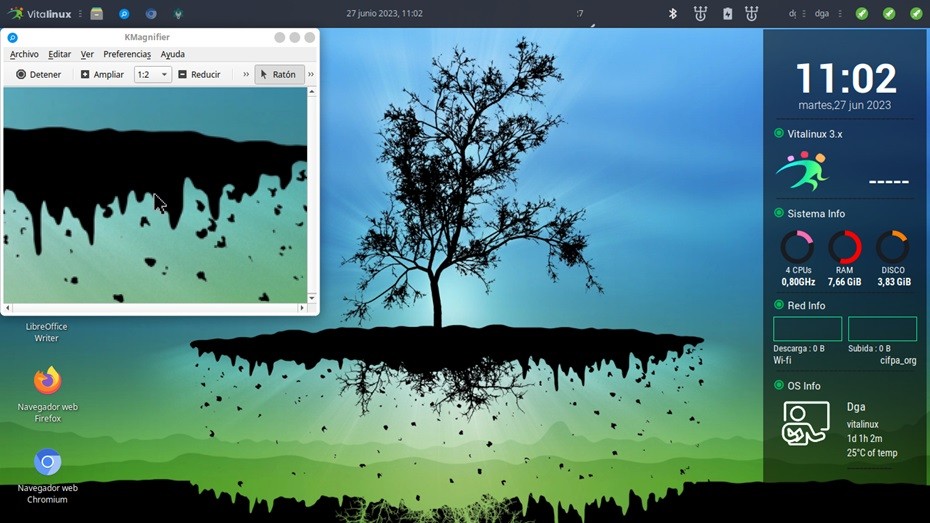Open the Firefox desktop shortcut
930x523 pixels.
click(x=47, y=381)
